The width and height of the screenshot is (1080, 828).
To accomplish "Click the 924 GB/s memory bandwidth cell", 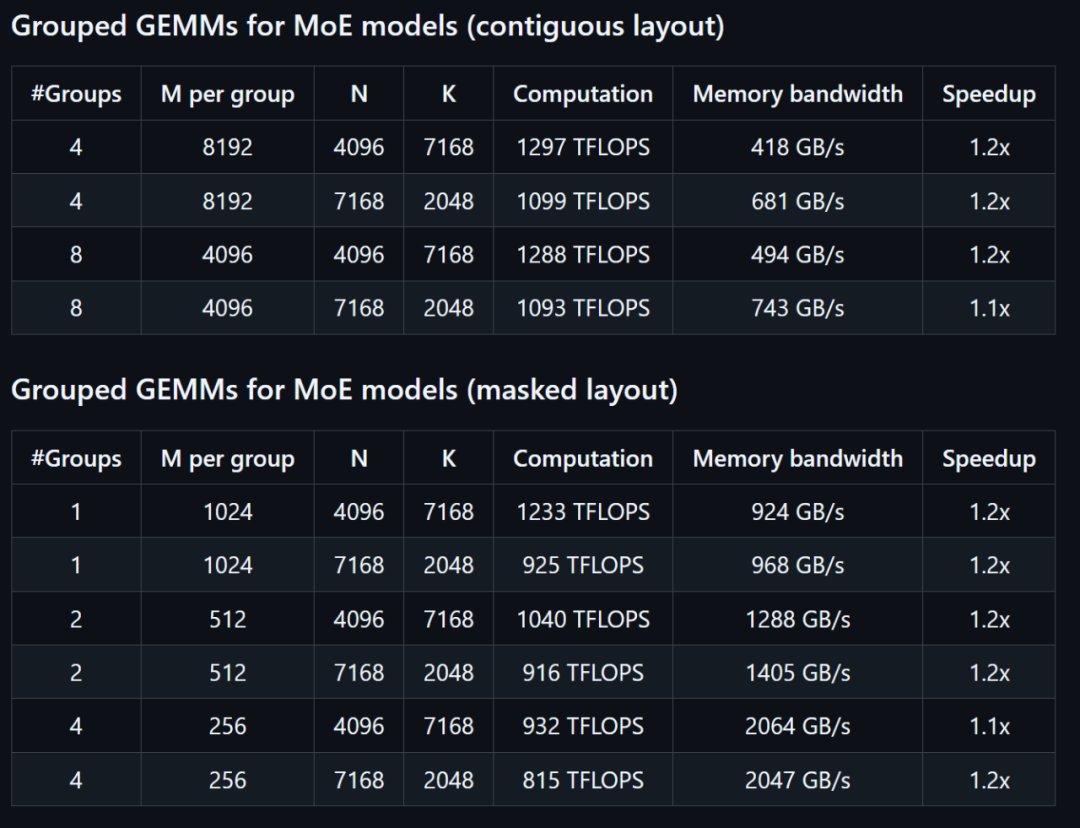I will pyautogui.click(x=797, y=512).
